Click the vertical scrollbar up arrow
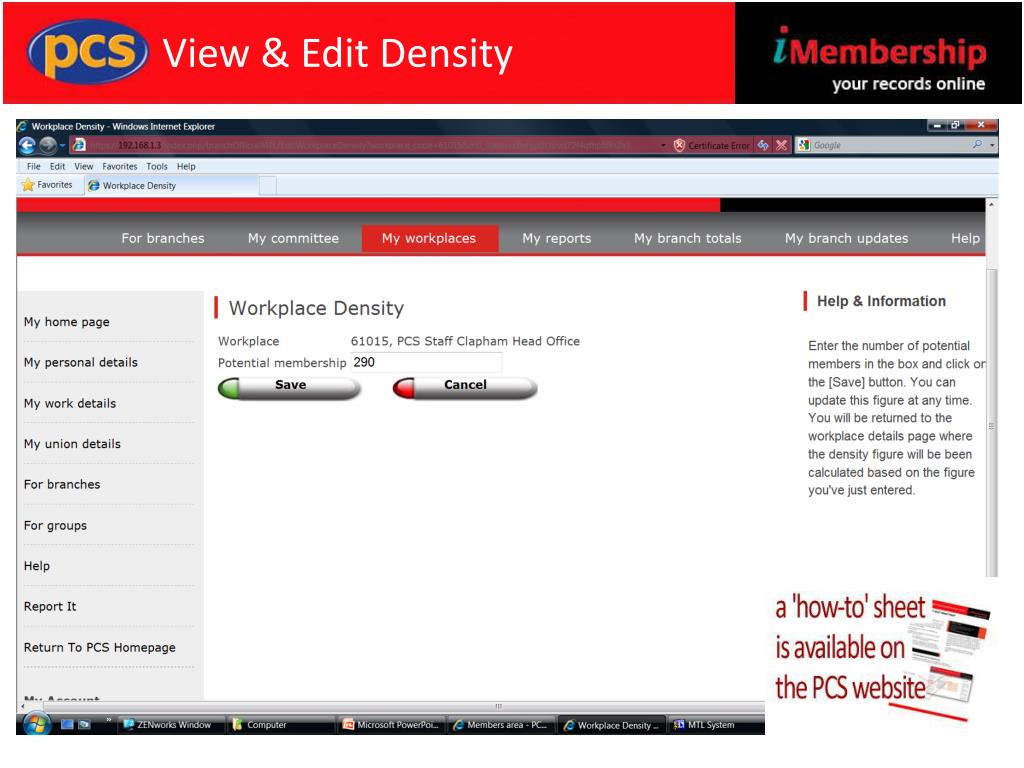The height and width of the screenshot is (768, 1024). (x=991, y=205)
